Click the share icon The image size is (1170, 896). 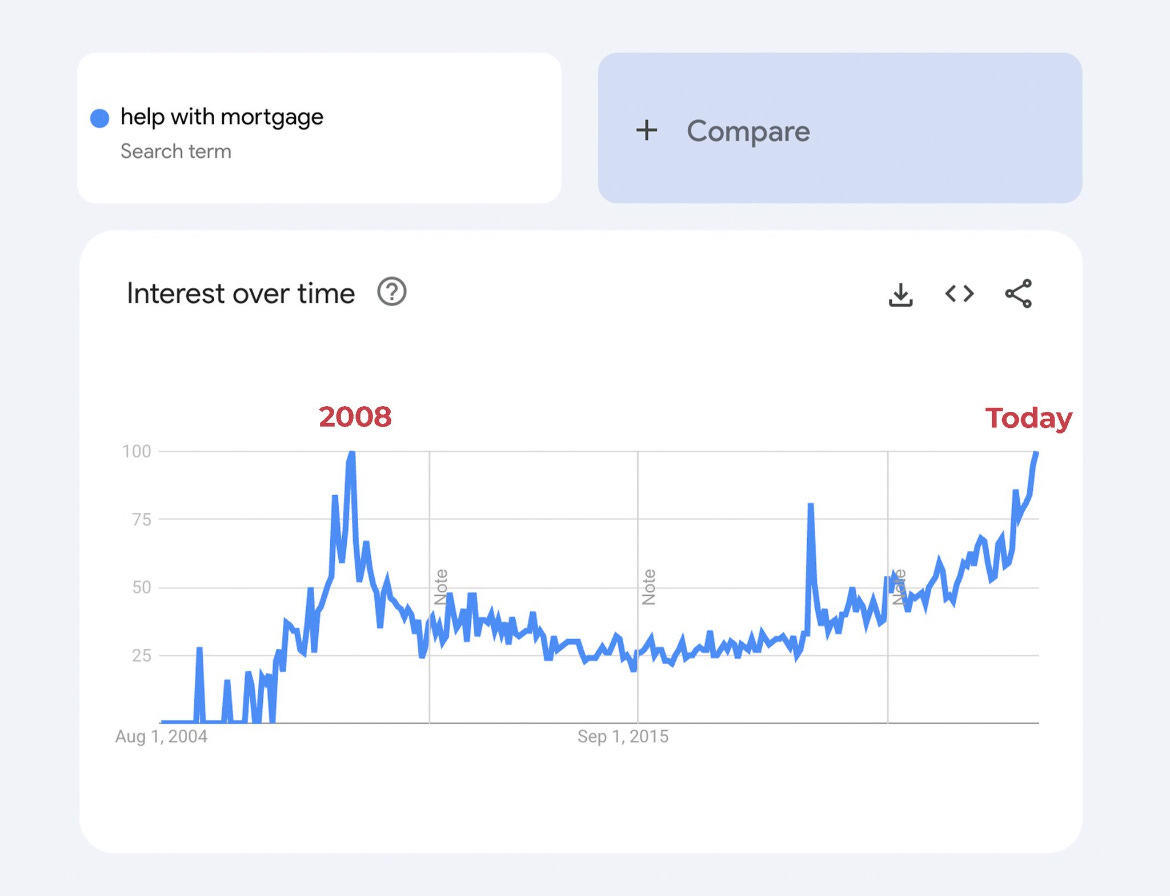pyautogui.click(x=1018, y=294)
